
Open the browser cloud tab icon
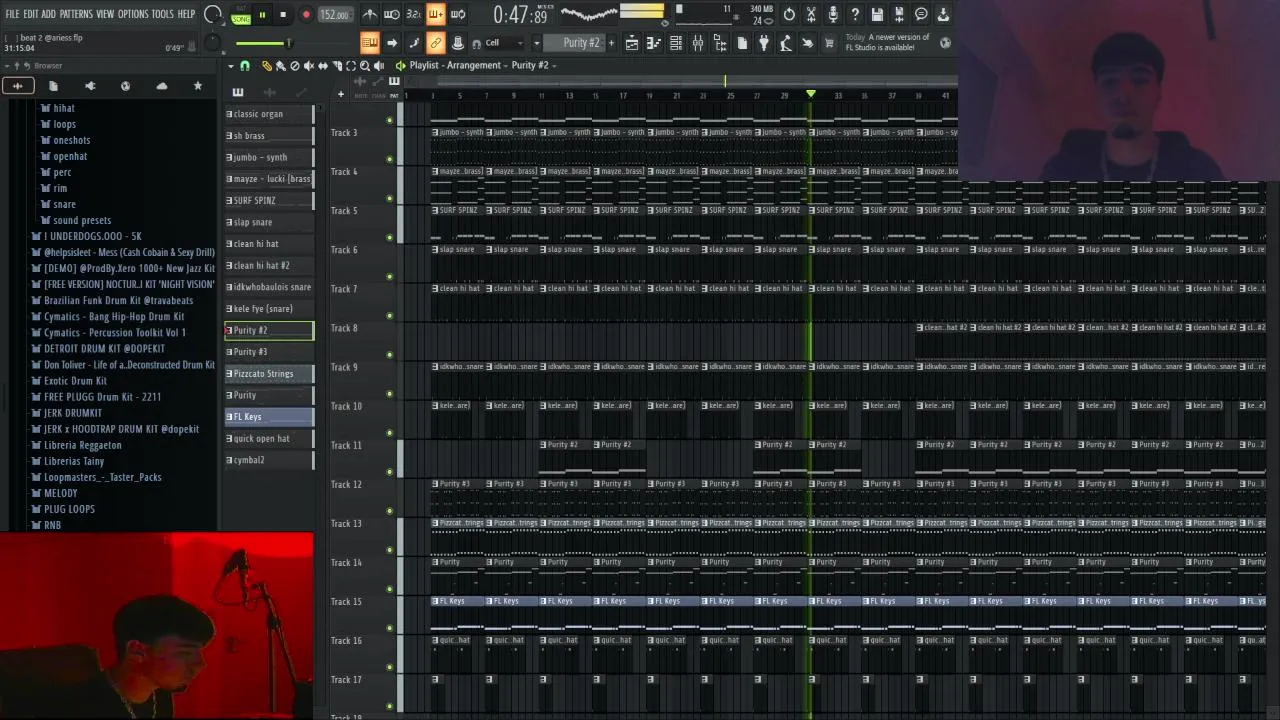[x=161, y=86]
